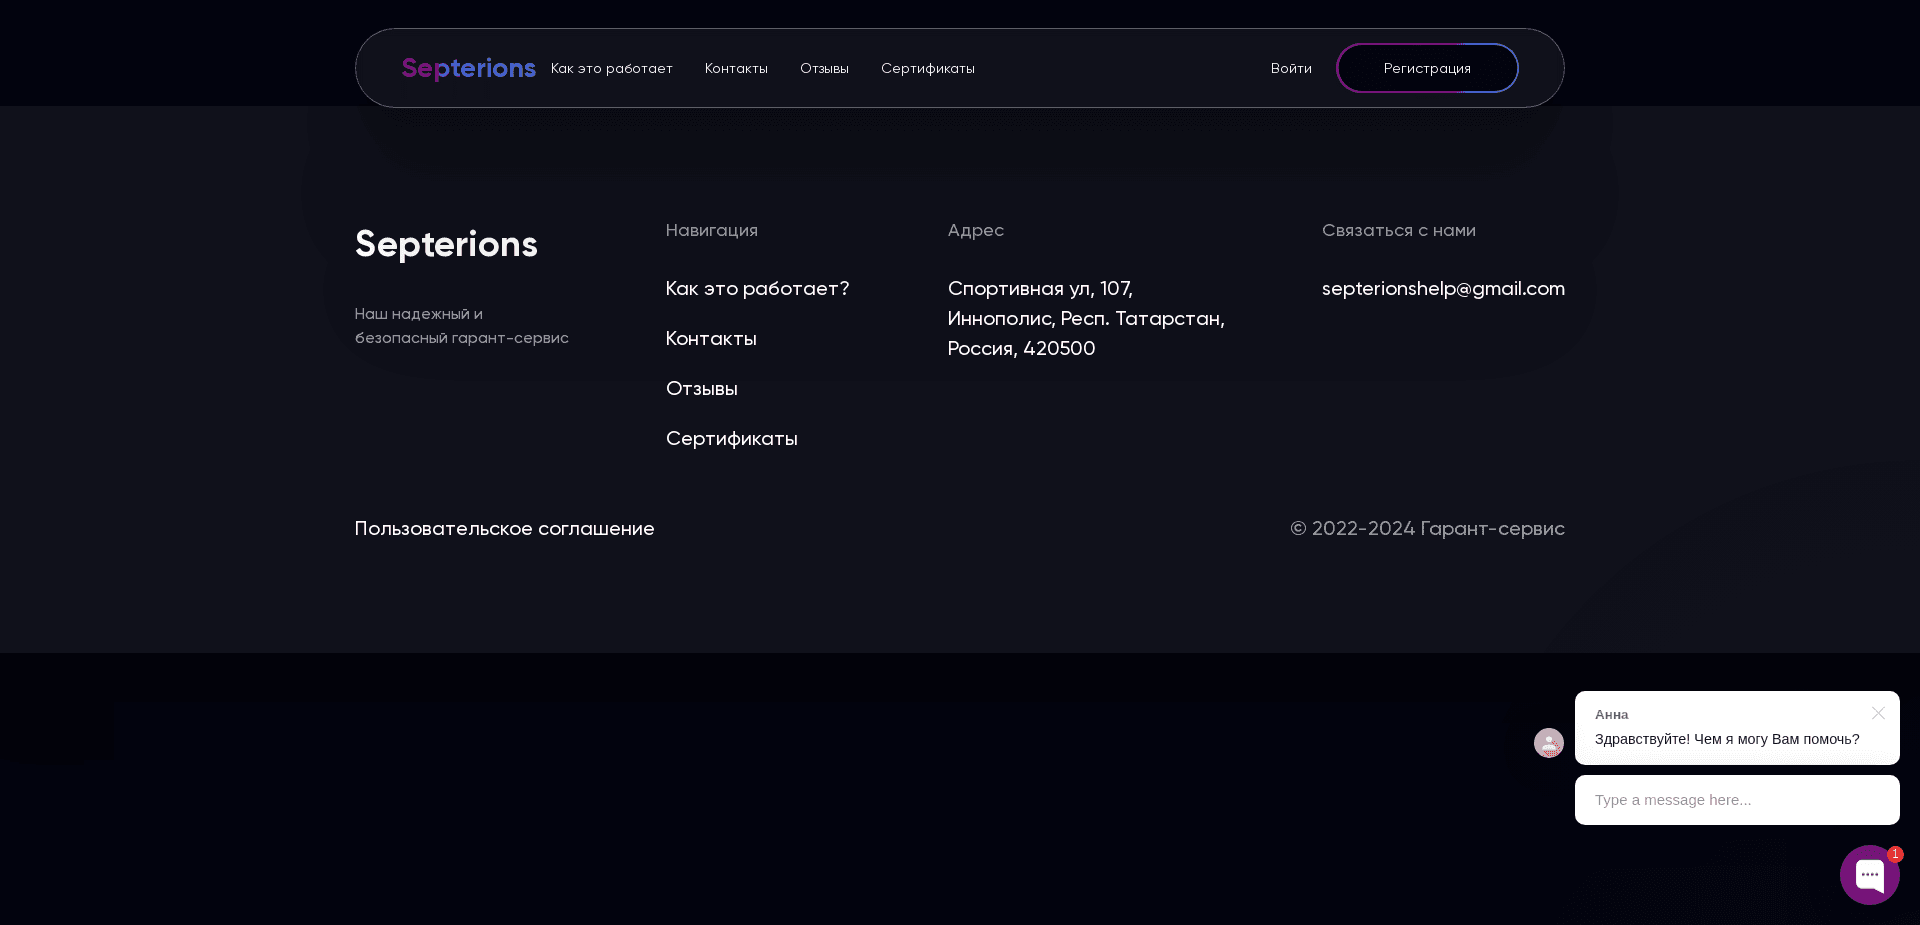The width and height of the screenshot is (1920, 925).
Task: Dismiss Anna's chat message with the X icon
Action: pyautogui.click(x=1878, y=713)
